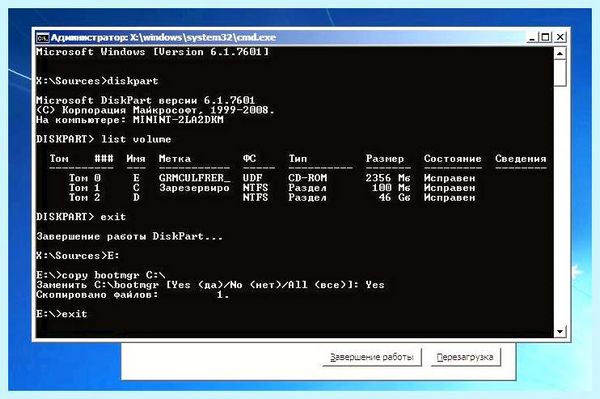This screenshot has width=600, height=399.
Task: Click the ФС column header
Action: (249, 158)
